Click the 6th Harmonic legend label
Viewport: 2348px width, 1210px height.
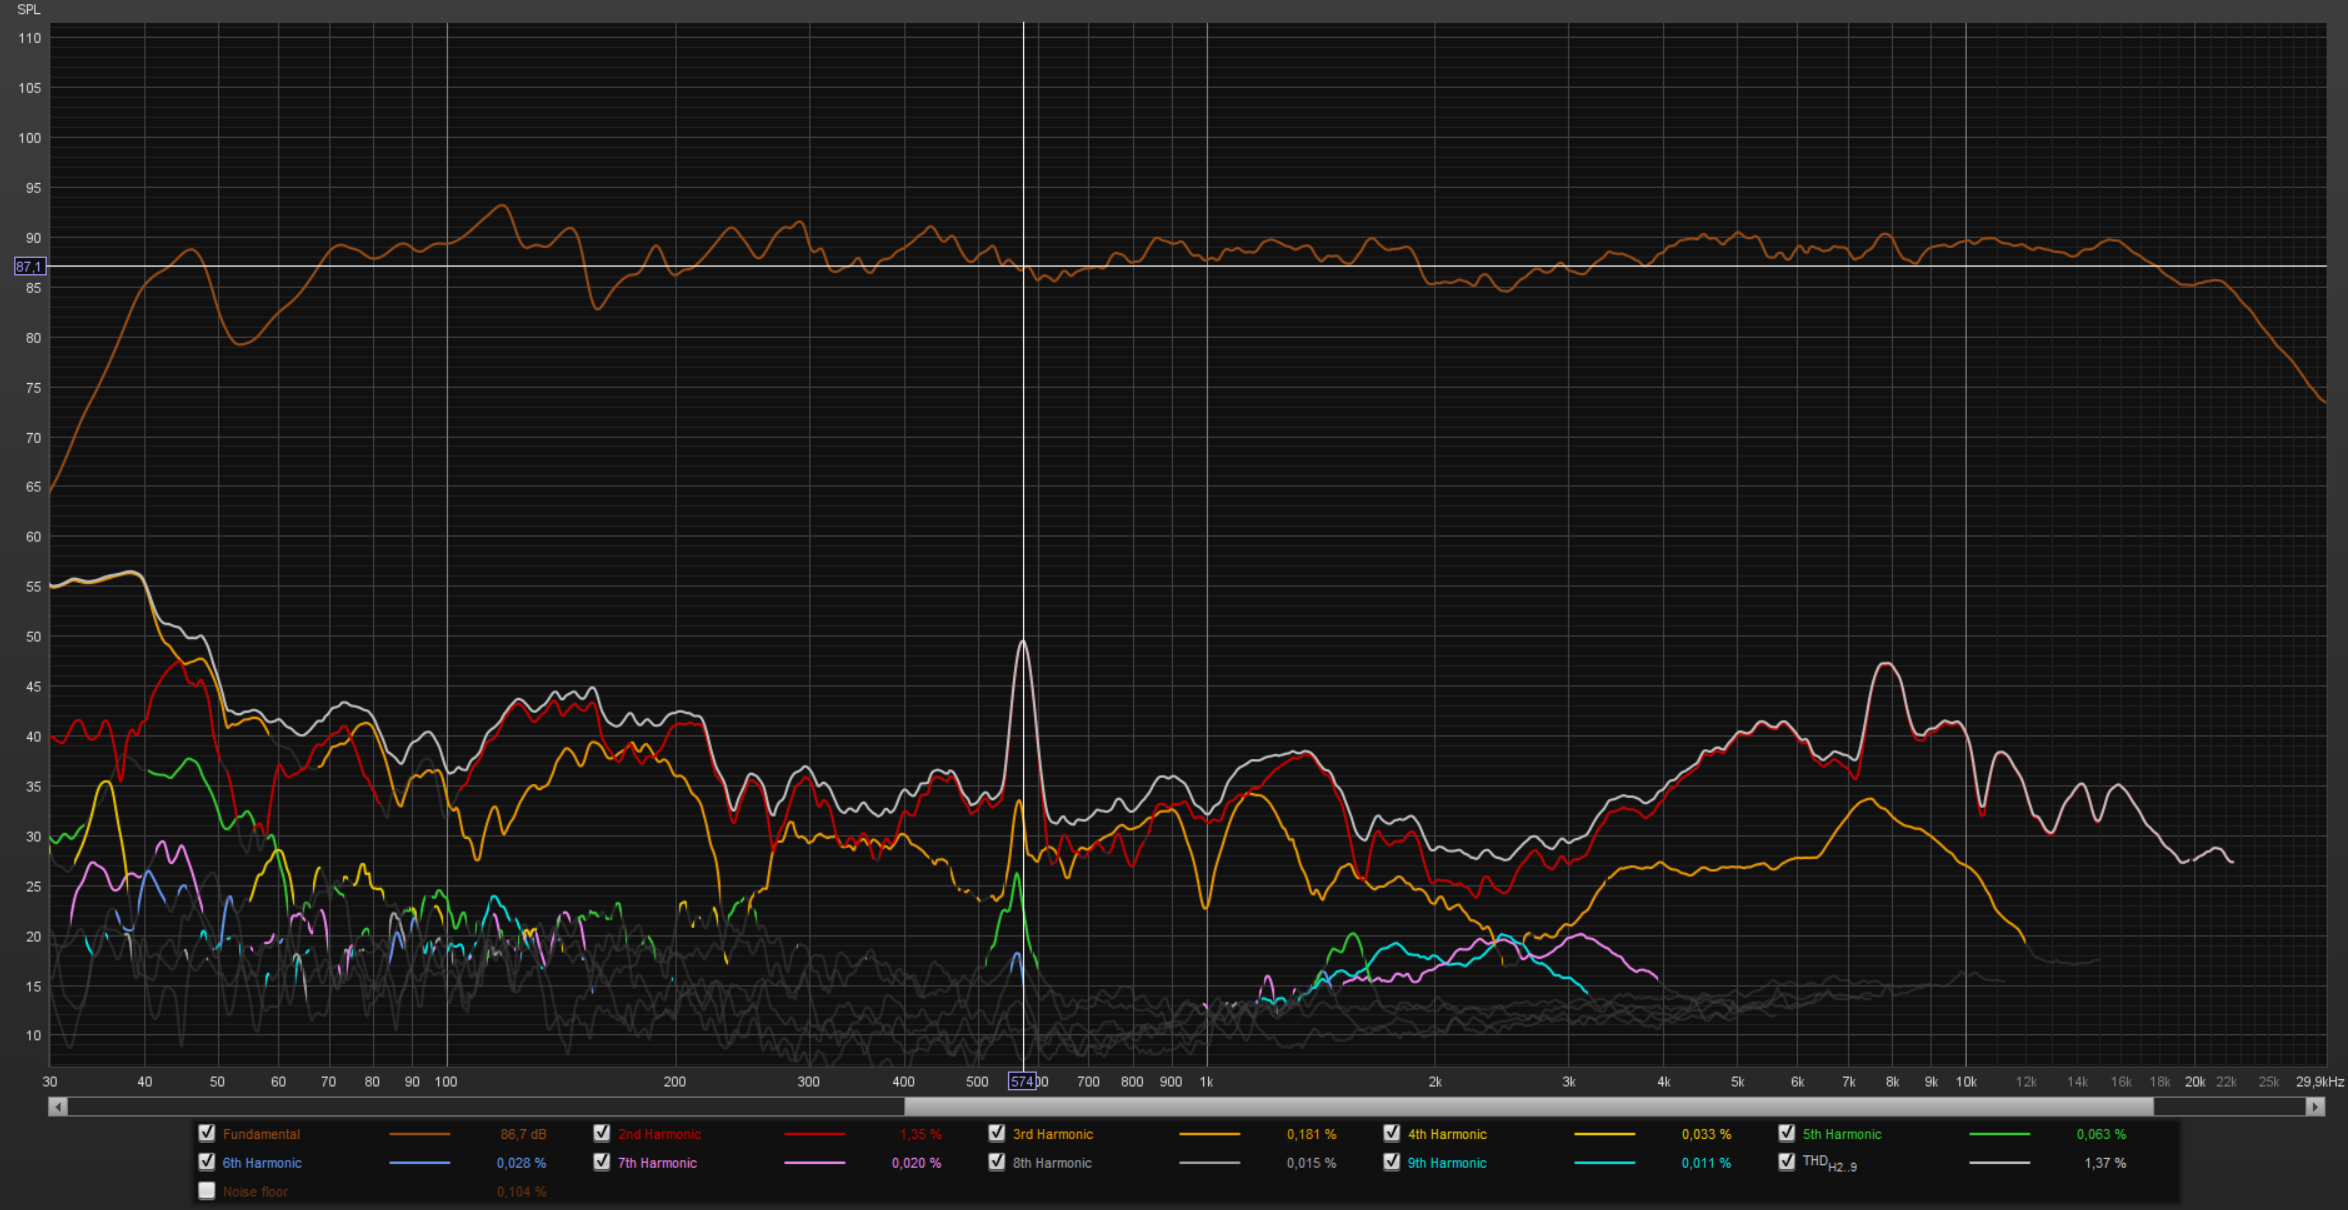[x=262, y=1163]
